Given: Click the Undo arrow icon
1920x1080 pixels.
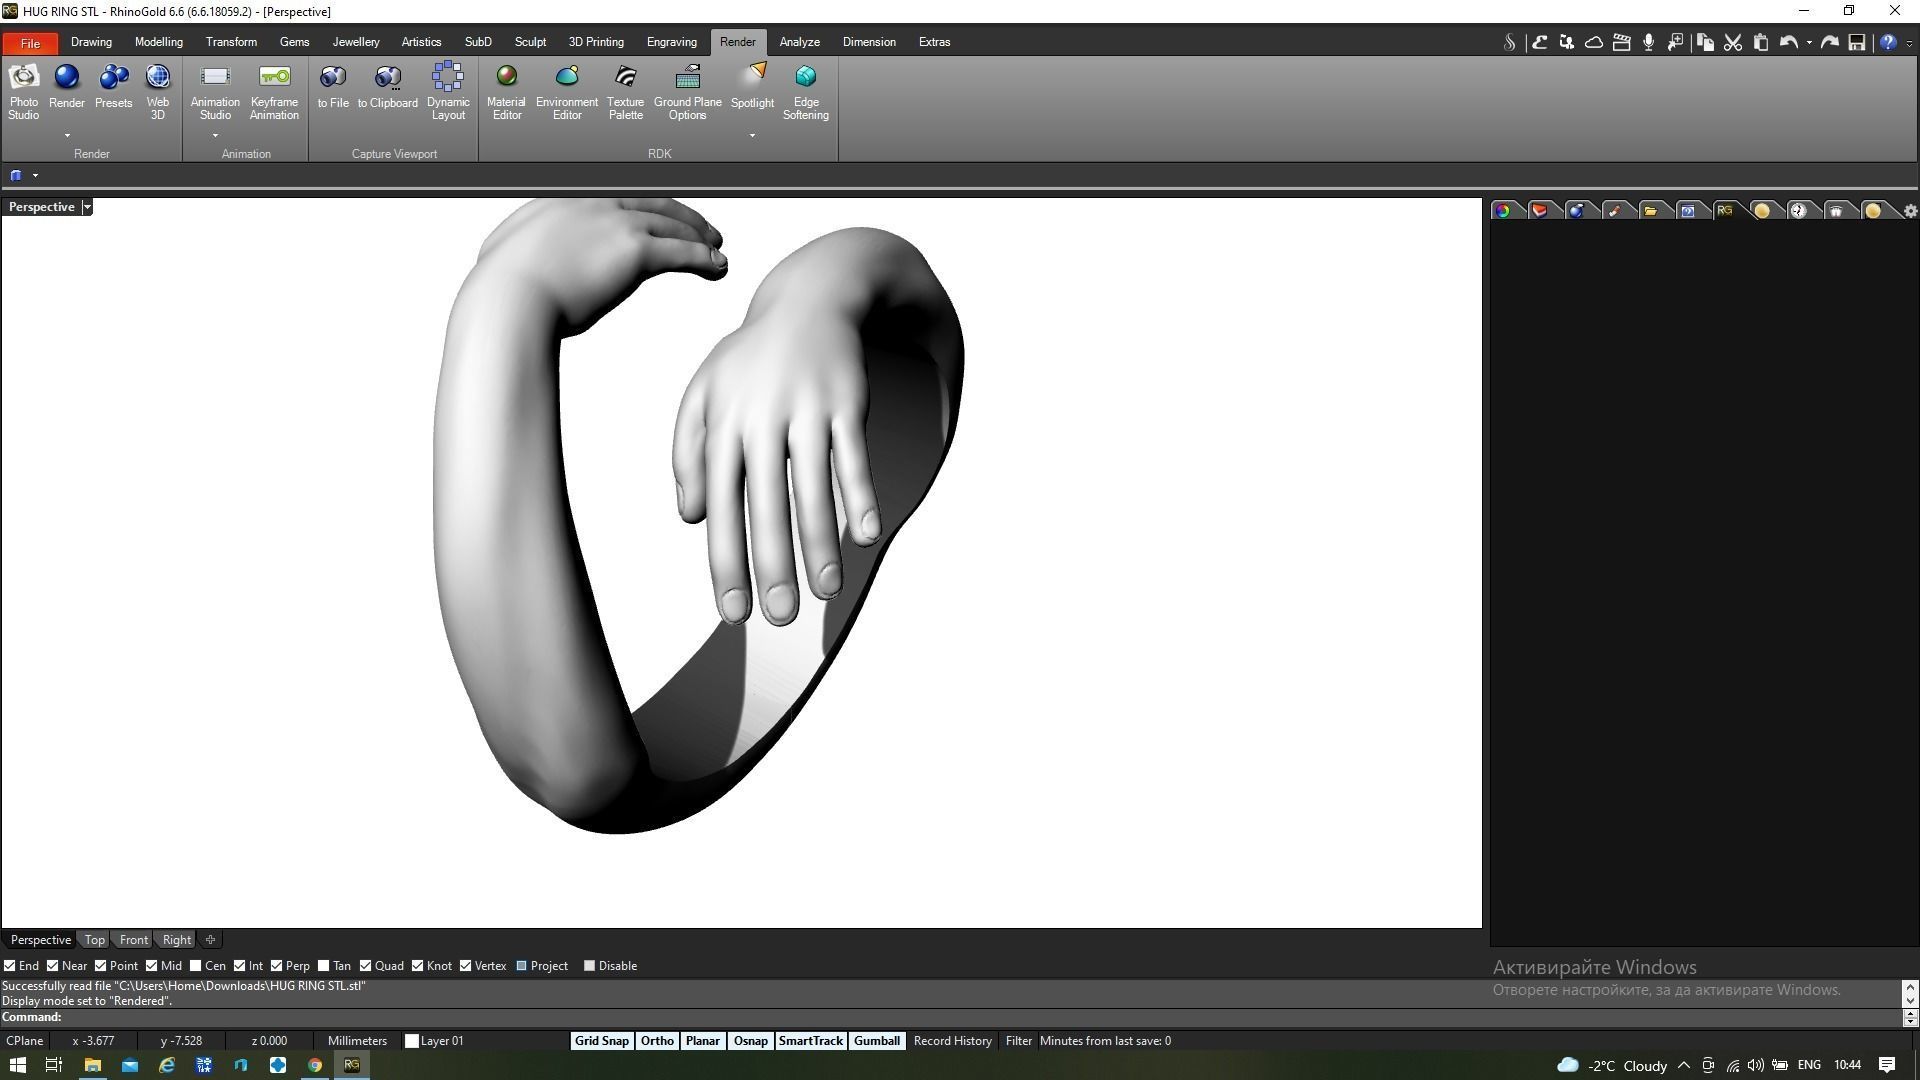Looking at the screenshot, I should [1788, 42].
